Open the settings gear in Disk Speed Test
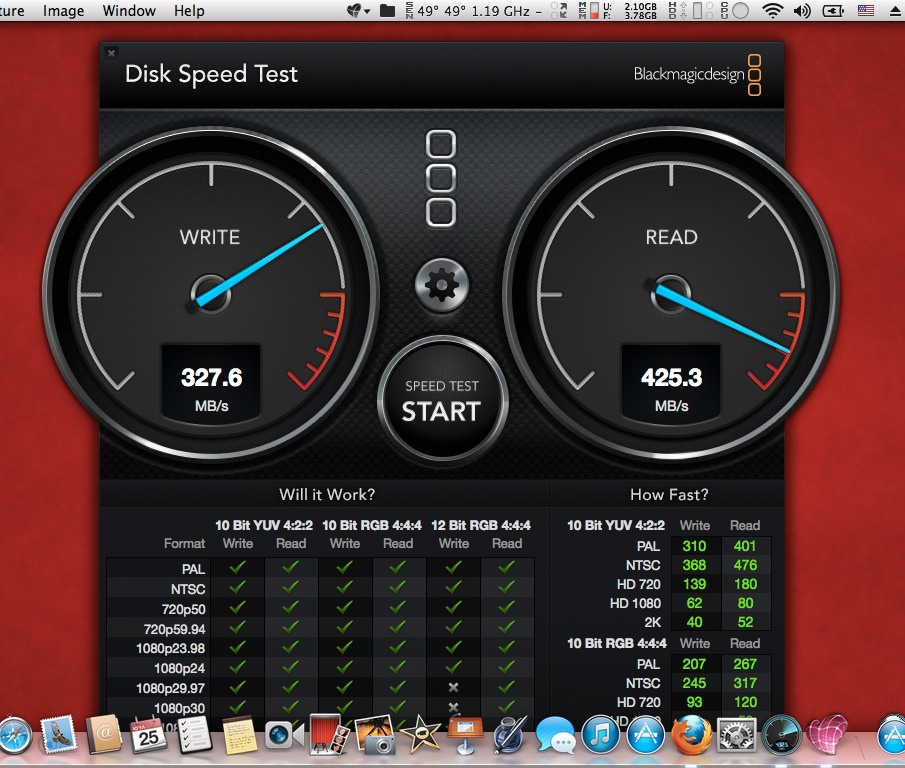Image resolution: width=905 pixels, height=768 pixels. tap(442, 285)
